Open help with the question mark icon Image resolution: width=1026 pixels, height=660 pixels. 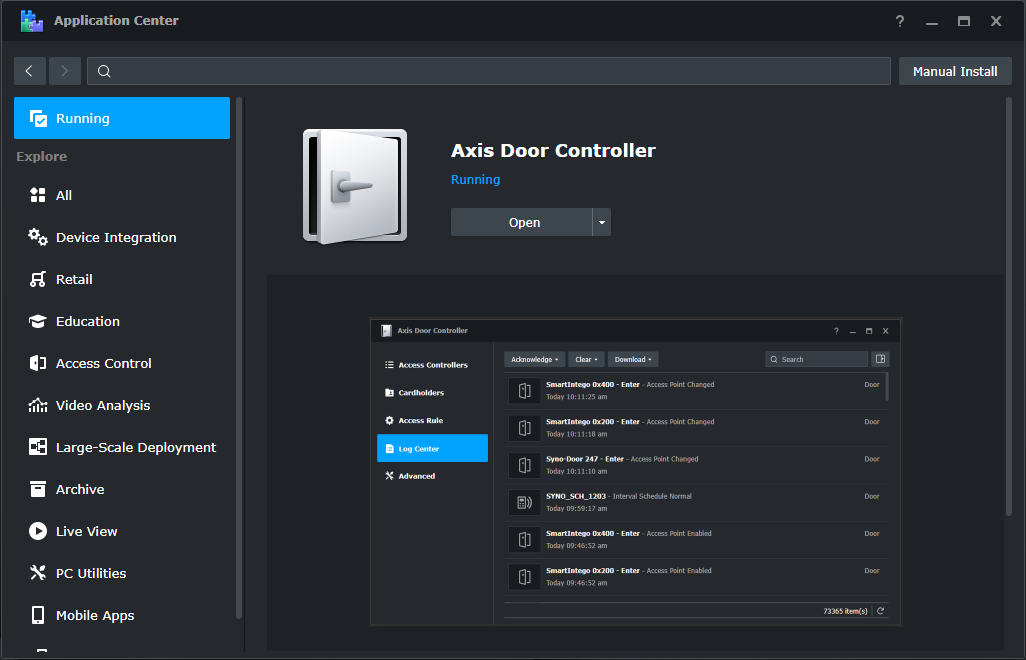tap(900, 21)
